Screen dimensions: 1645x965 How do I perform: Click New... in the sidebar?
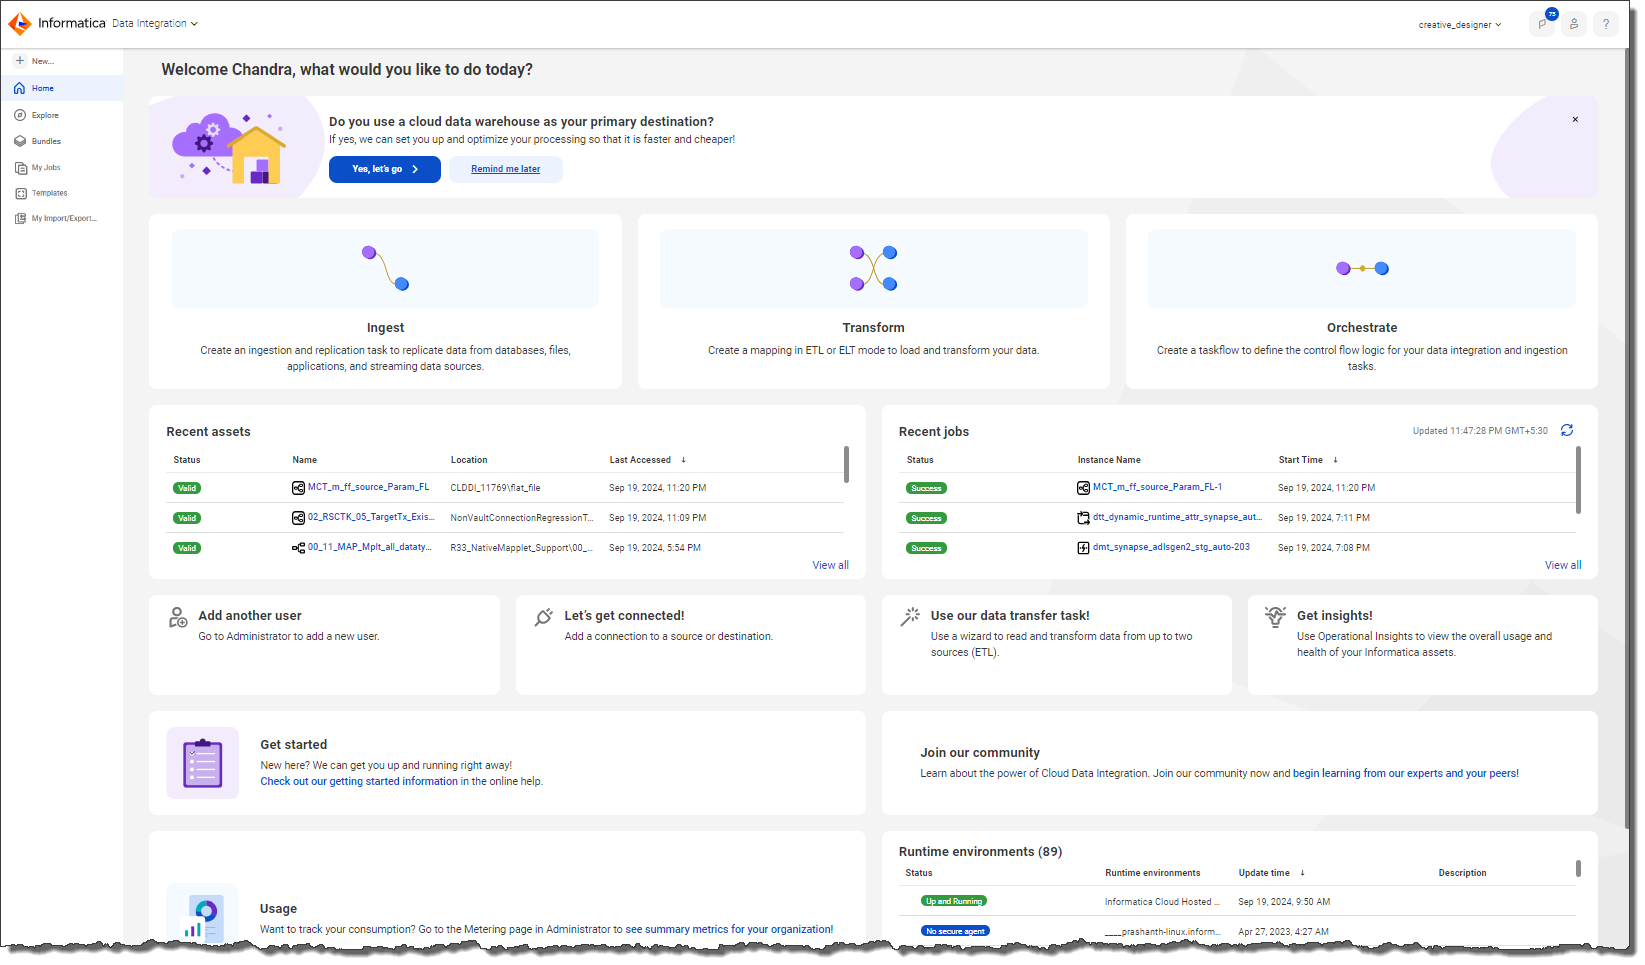(35, 61)
